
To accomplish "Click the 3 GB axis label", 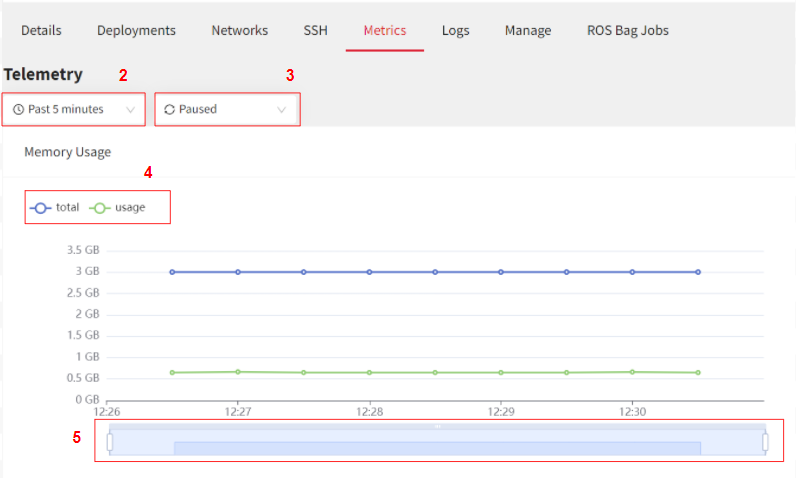I will pyautogui.click(x=88, y=271).
